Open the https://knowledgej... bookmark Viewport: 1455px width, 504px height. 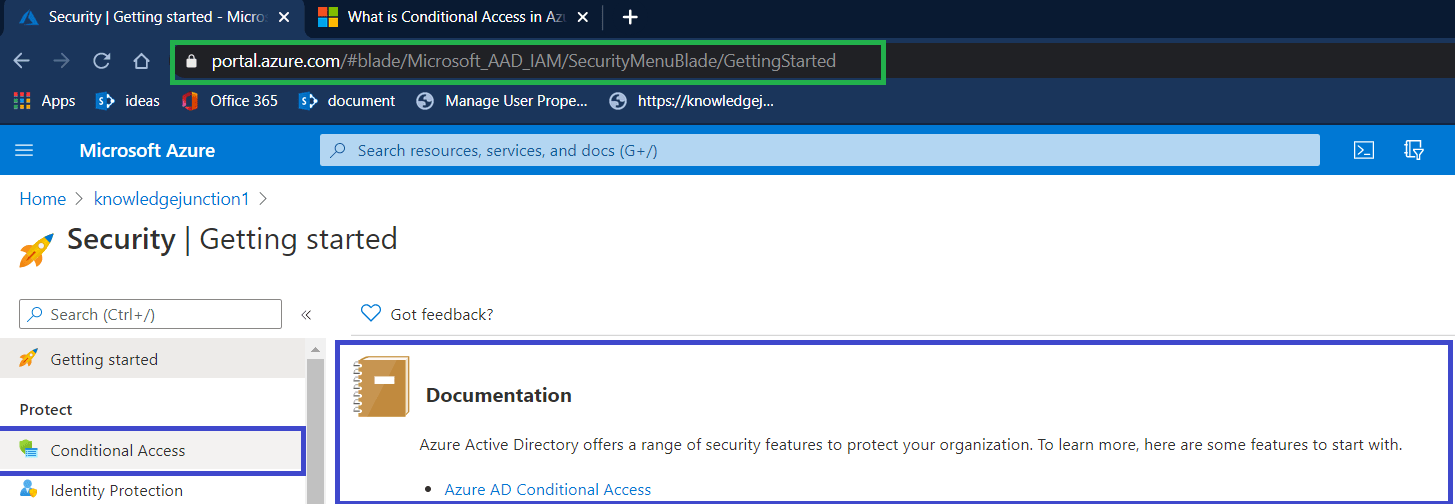pyautogui.click(x=692, y=101)
